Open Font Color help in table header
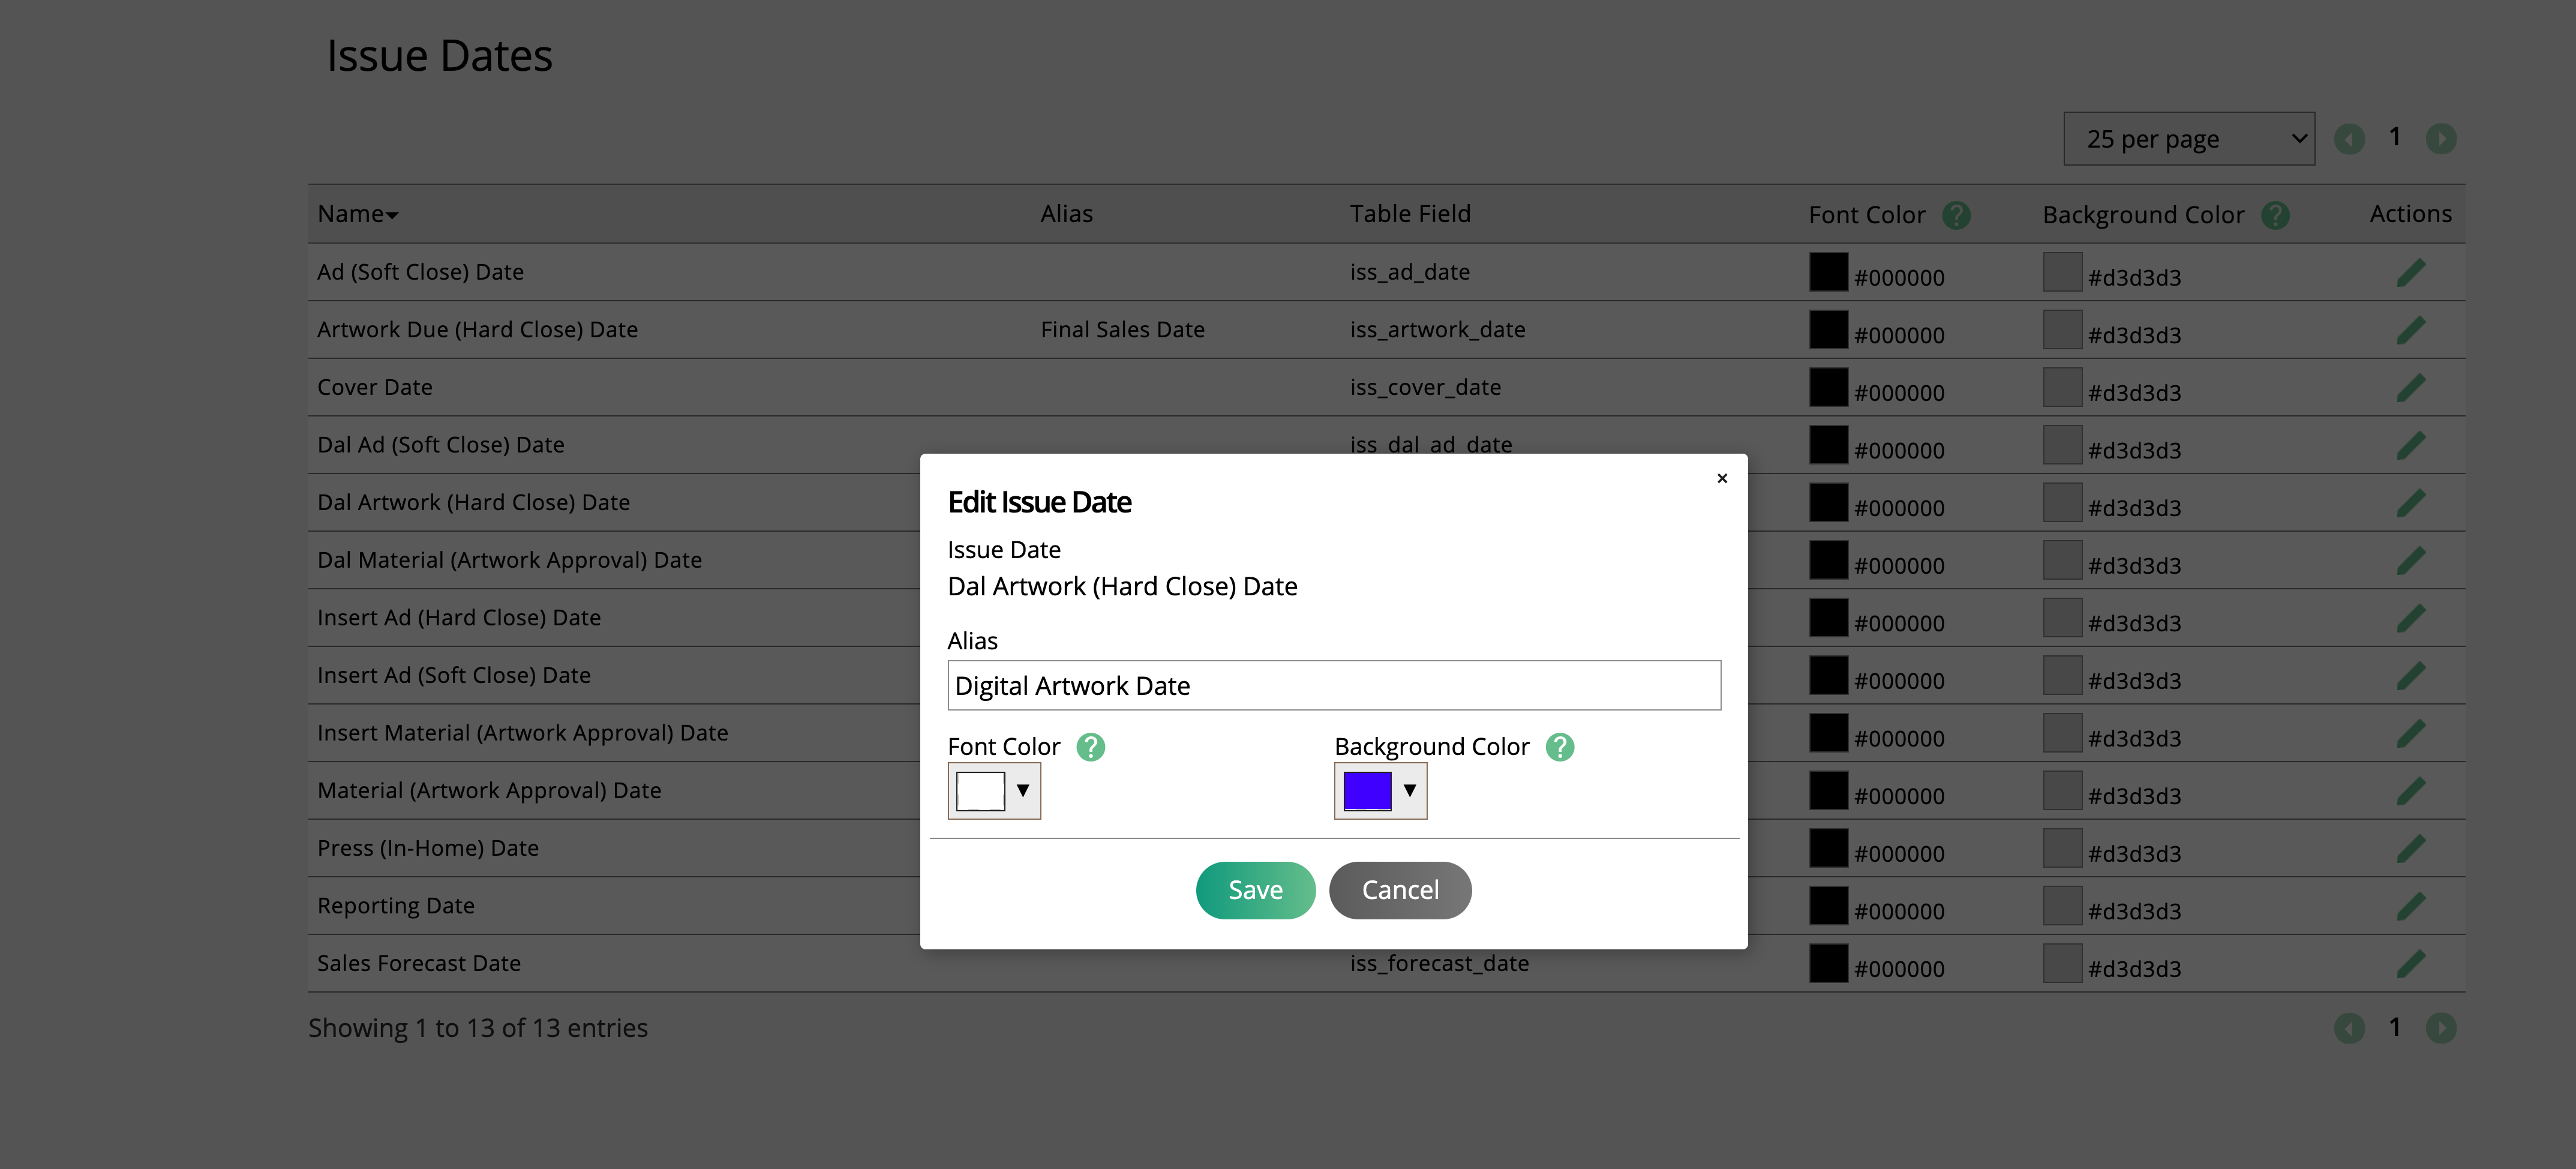2576x1169 pixels. (x=1956, y=215)
